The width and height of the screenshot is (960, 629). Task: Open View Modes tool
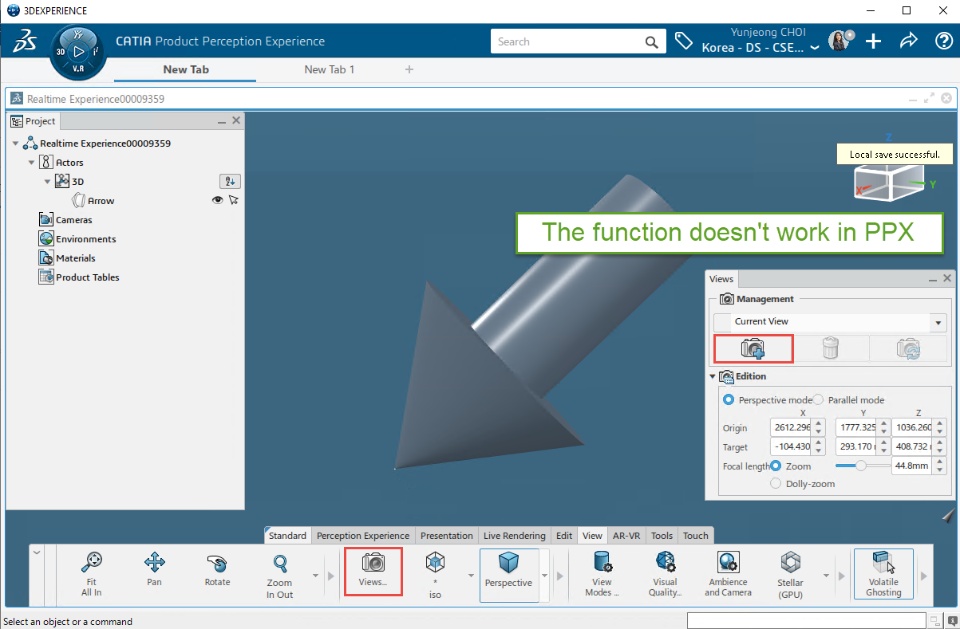602,573
